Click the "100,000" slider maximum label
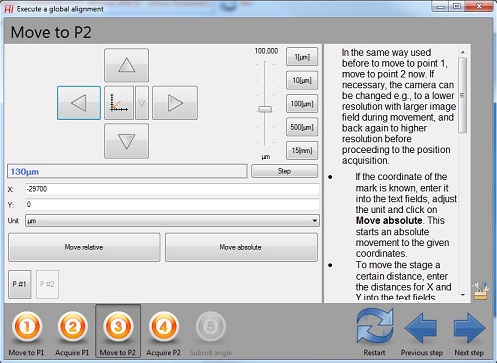Image resolution: width=497 pixels, height=363 pixels. coord(266,51)
